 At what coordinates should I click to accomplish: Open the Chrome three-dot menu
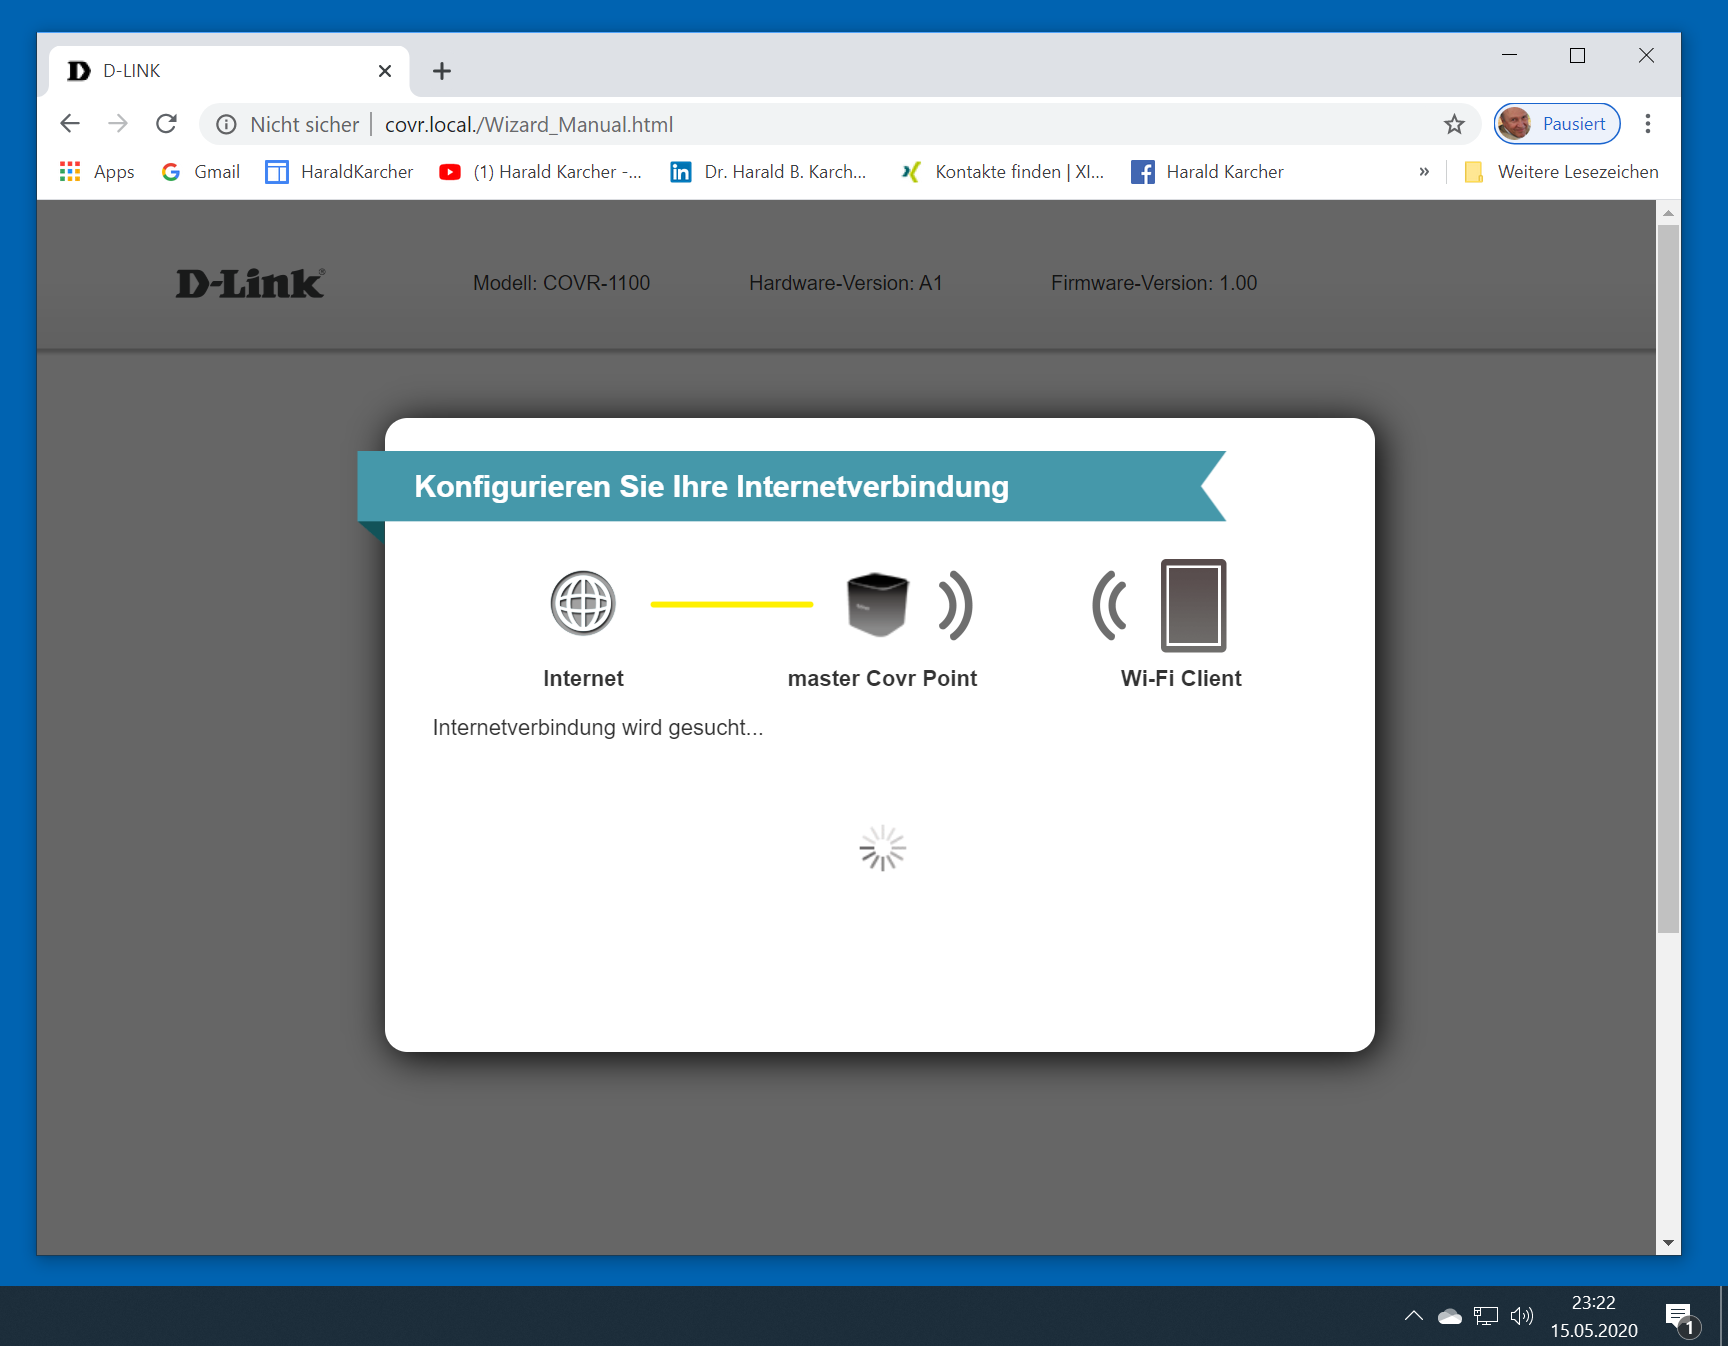(1648, 124)
